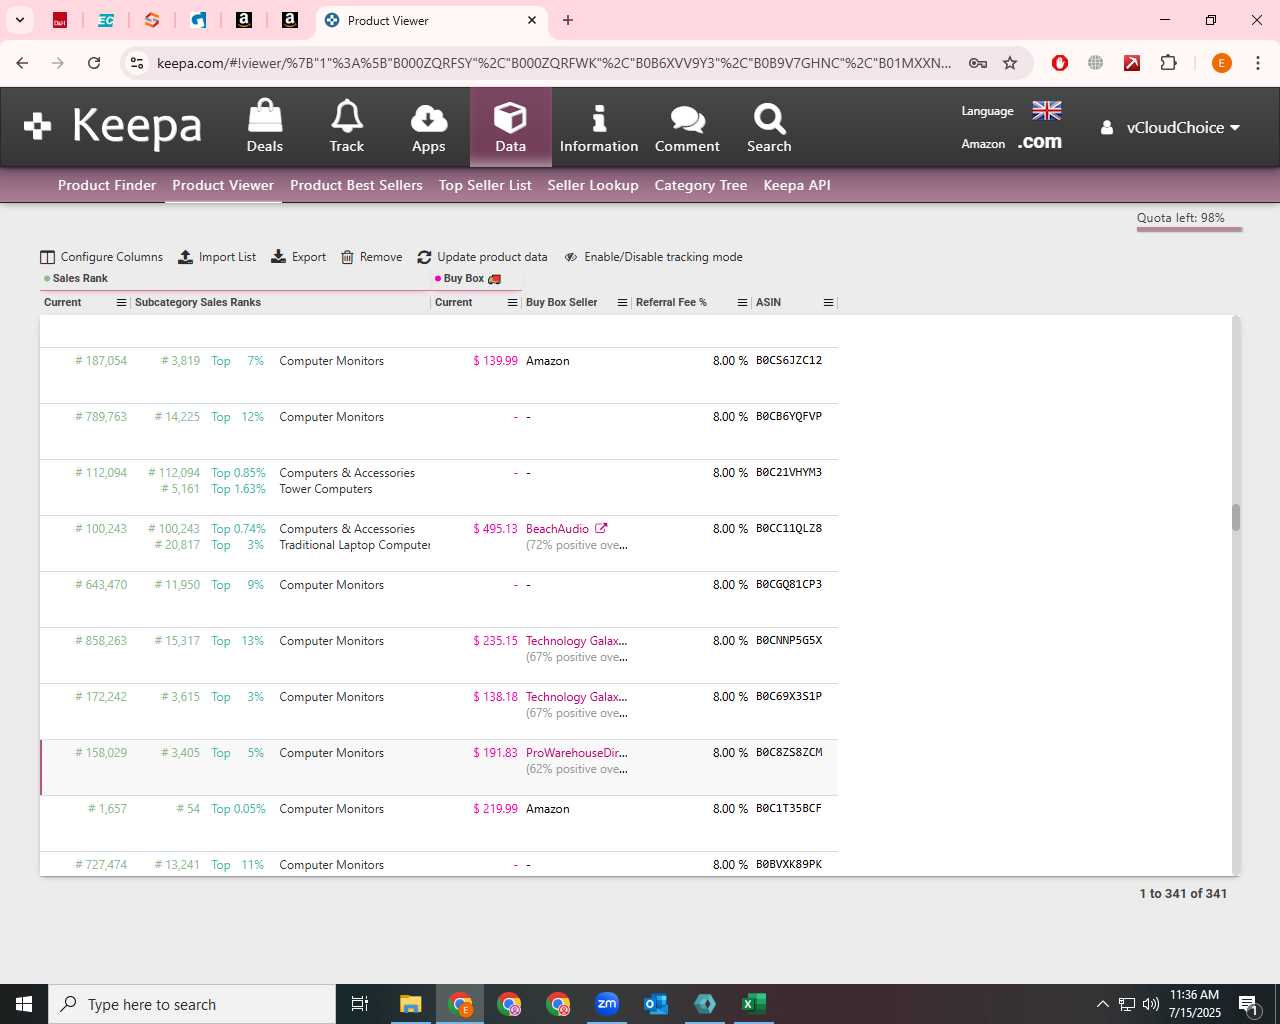
Task: Click the Configure Columns button
Action: [x=101, y=257]
